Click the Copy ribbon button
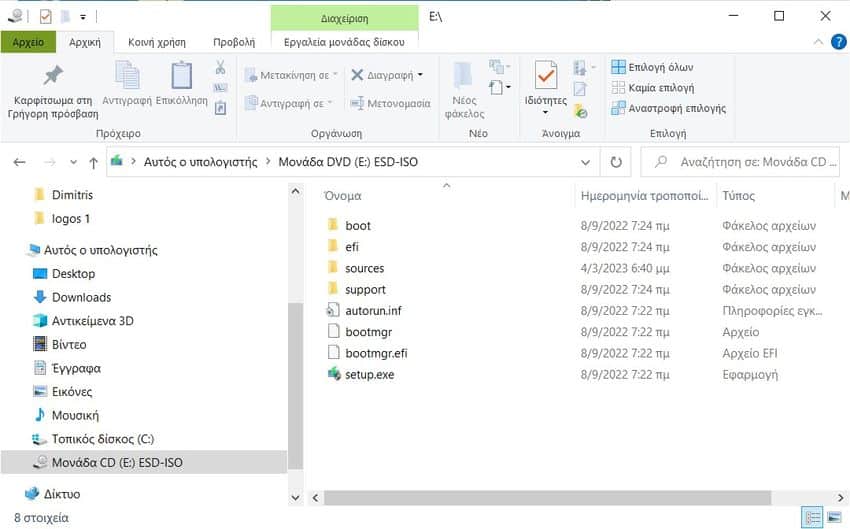The height and width of the screenshot is (529, 850). point(127,84)
